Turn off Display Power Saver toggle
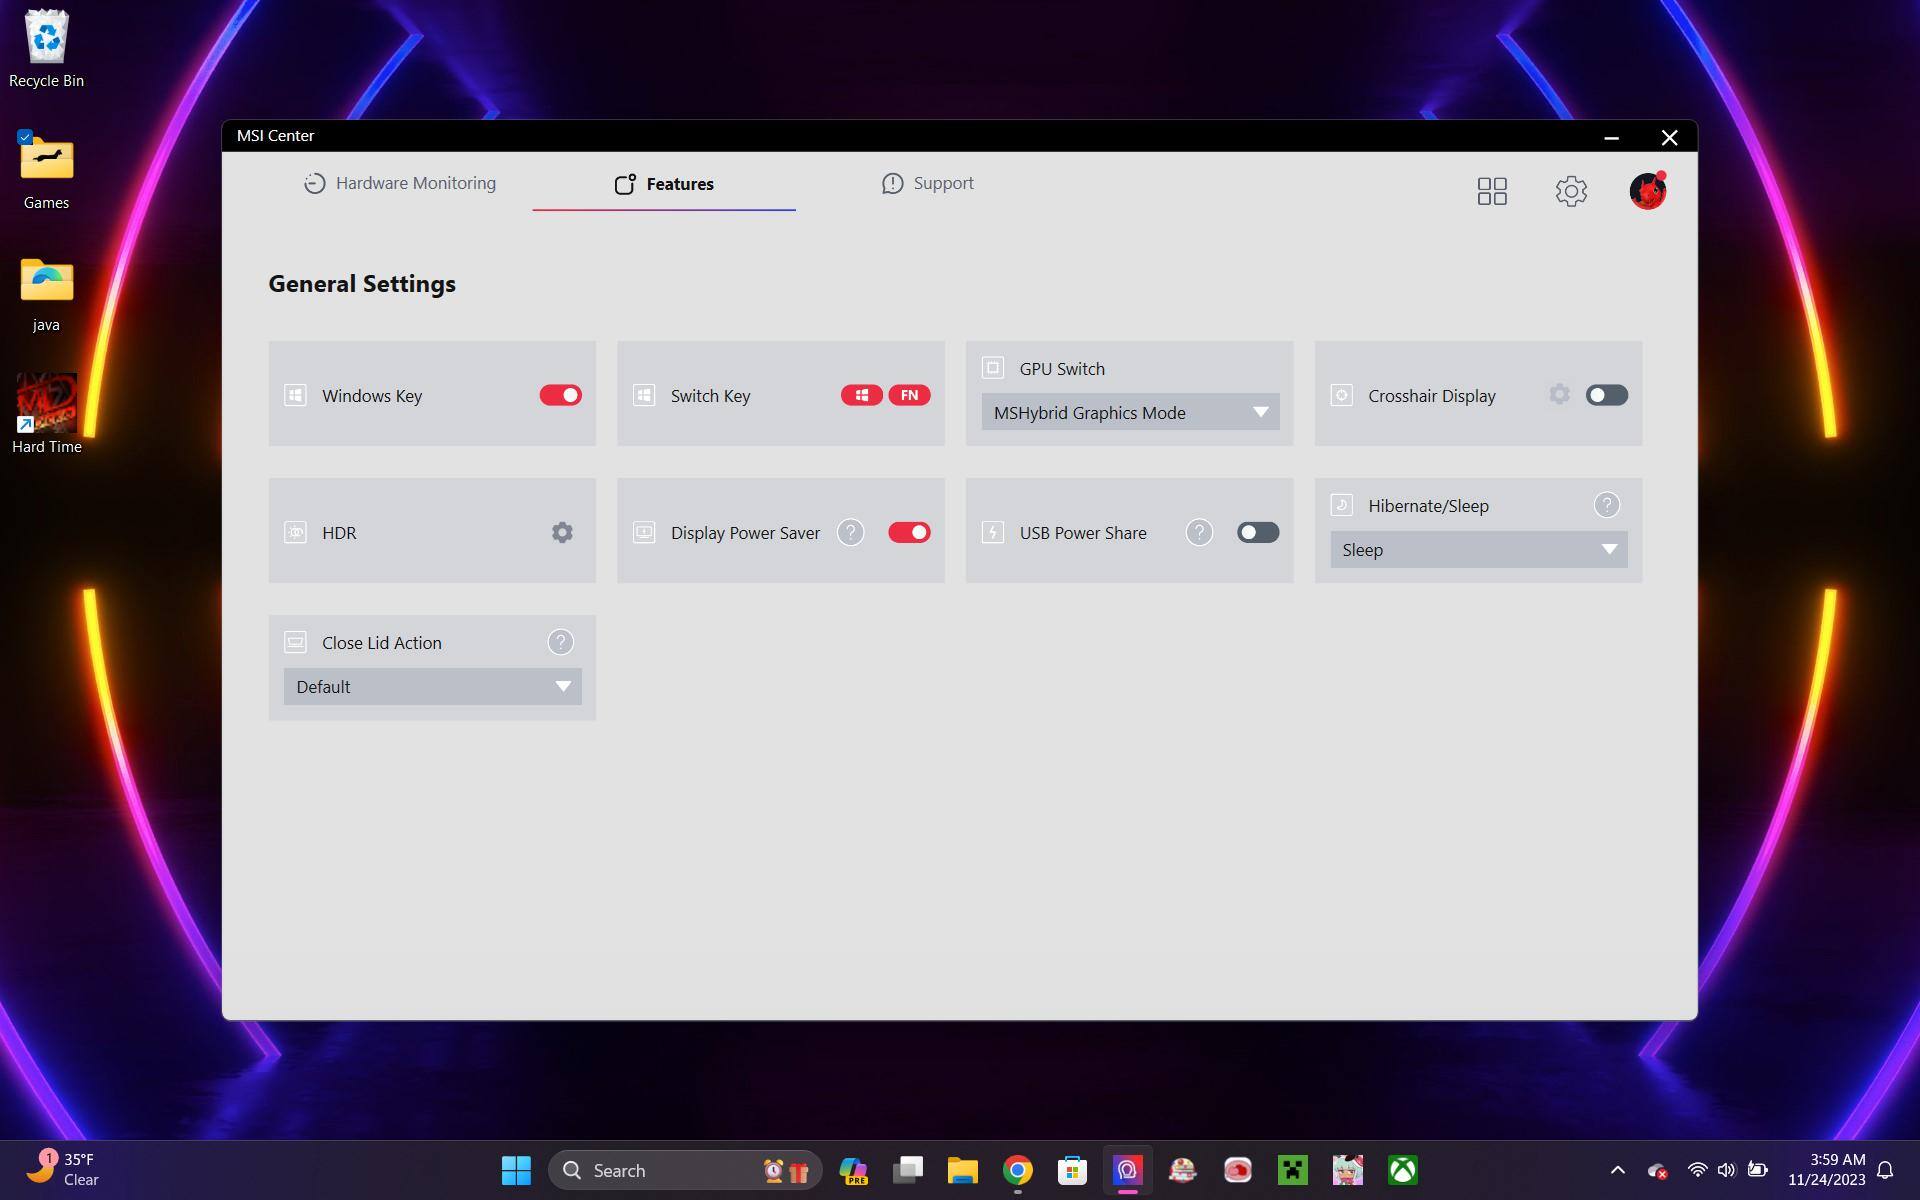 908,533
